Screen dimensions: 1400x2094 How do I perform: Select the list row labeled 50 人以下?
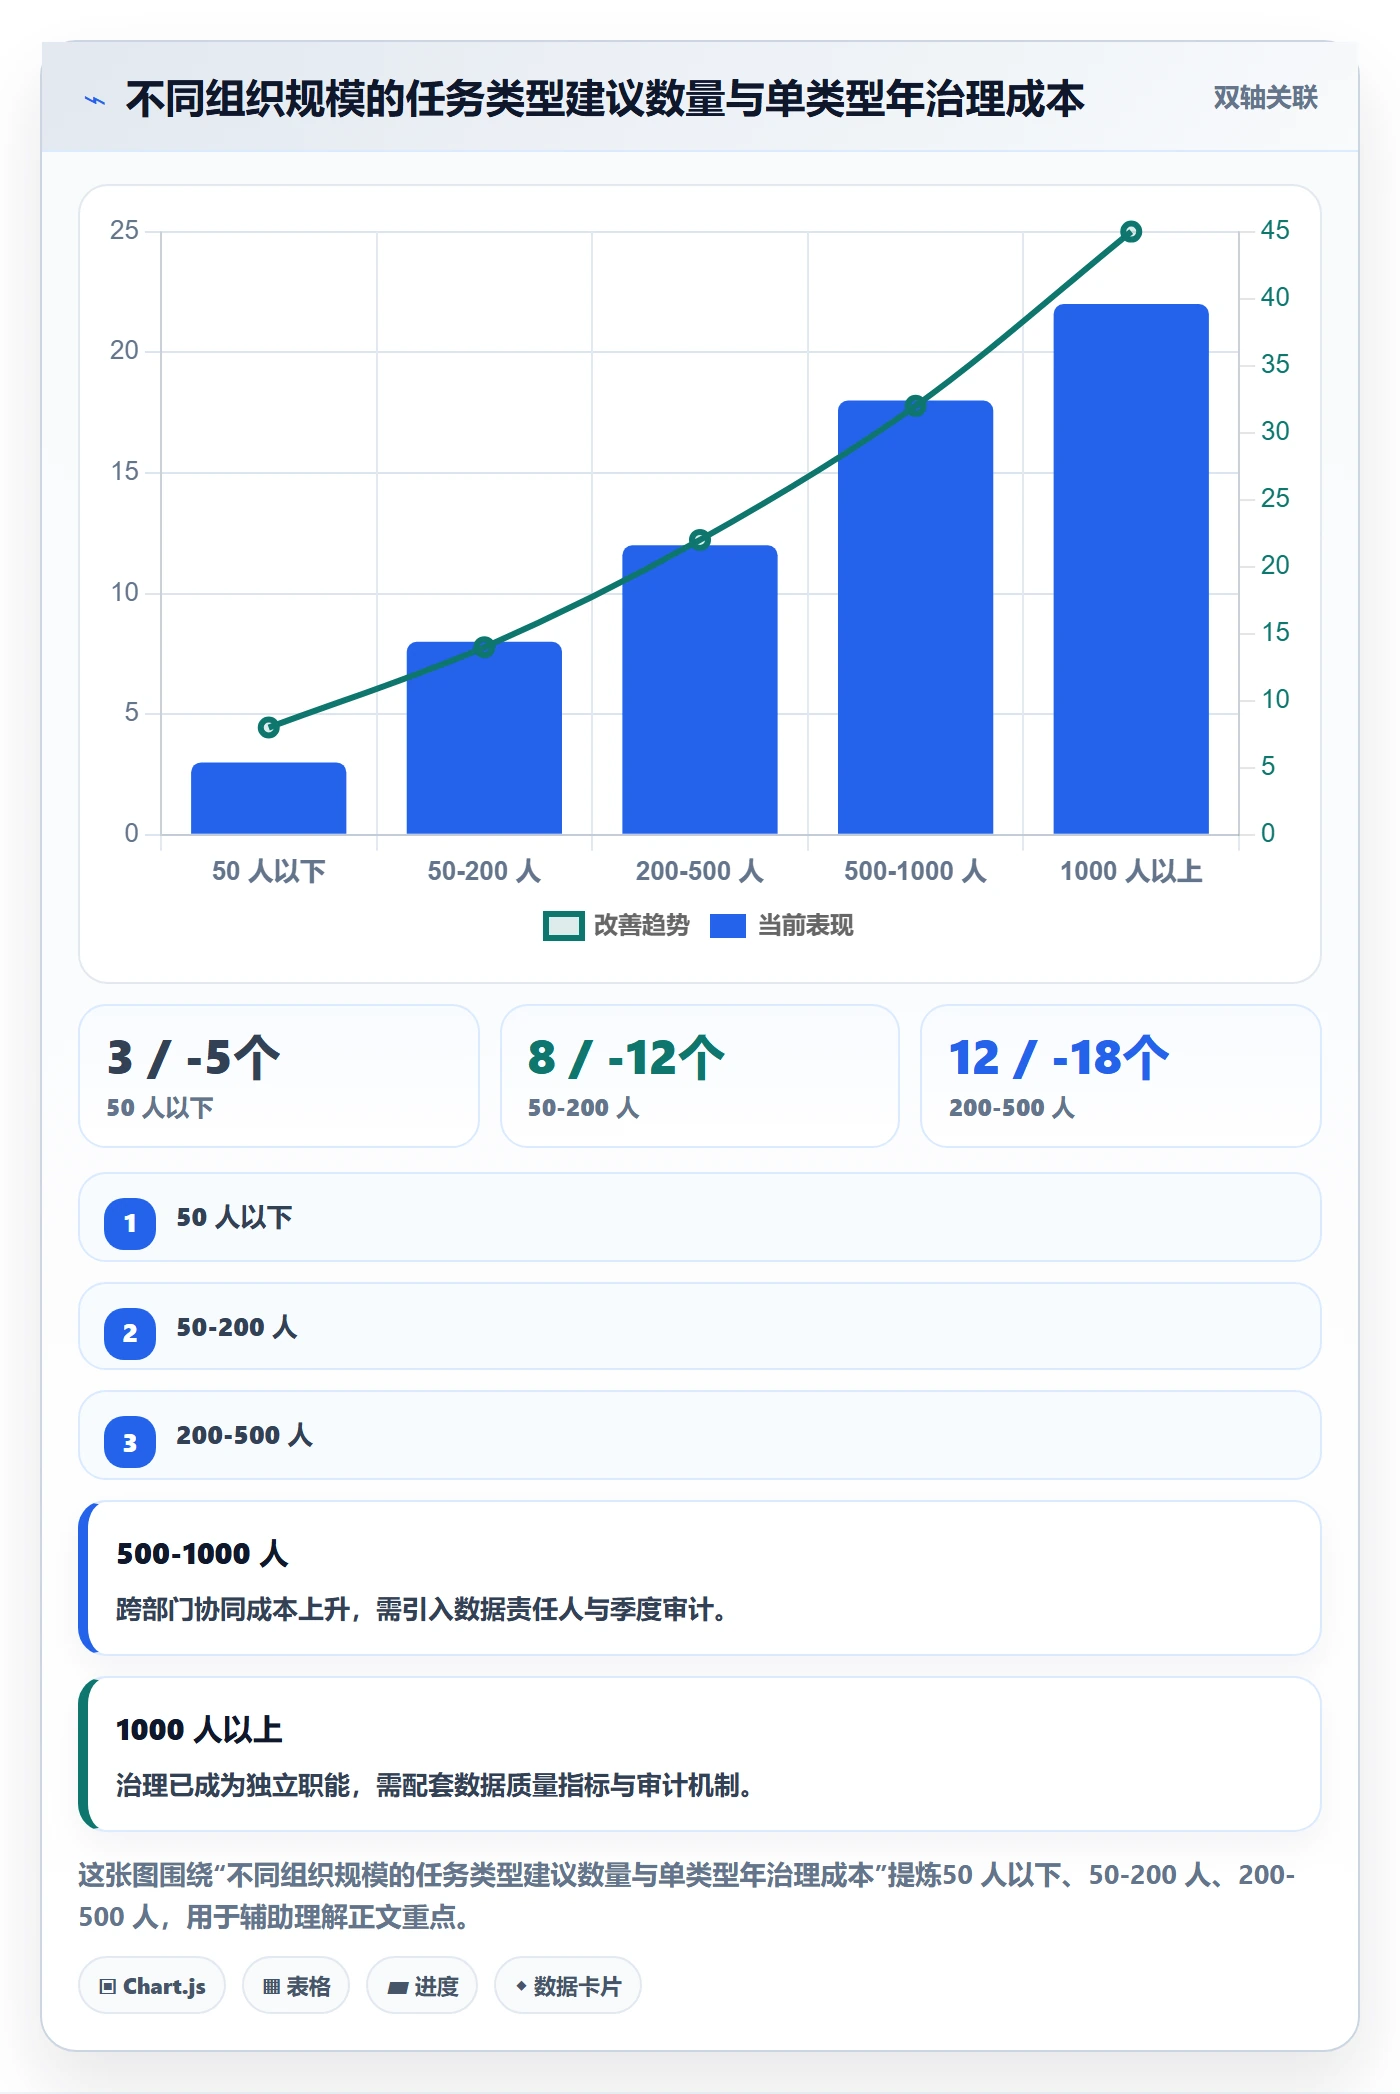point(700,1218)
